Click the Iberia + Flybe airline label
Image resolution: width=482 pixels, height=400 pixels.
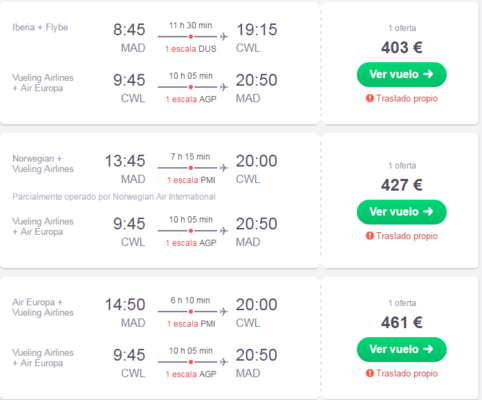pyautogui.click(x=40, y=27)
